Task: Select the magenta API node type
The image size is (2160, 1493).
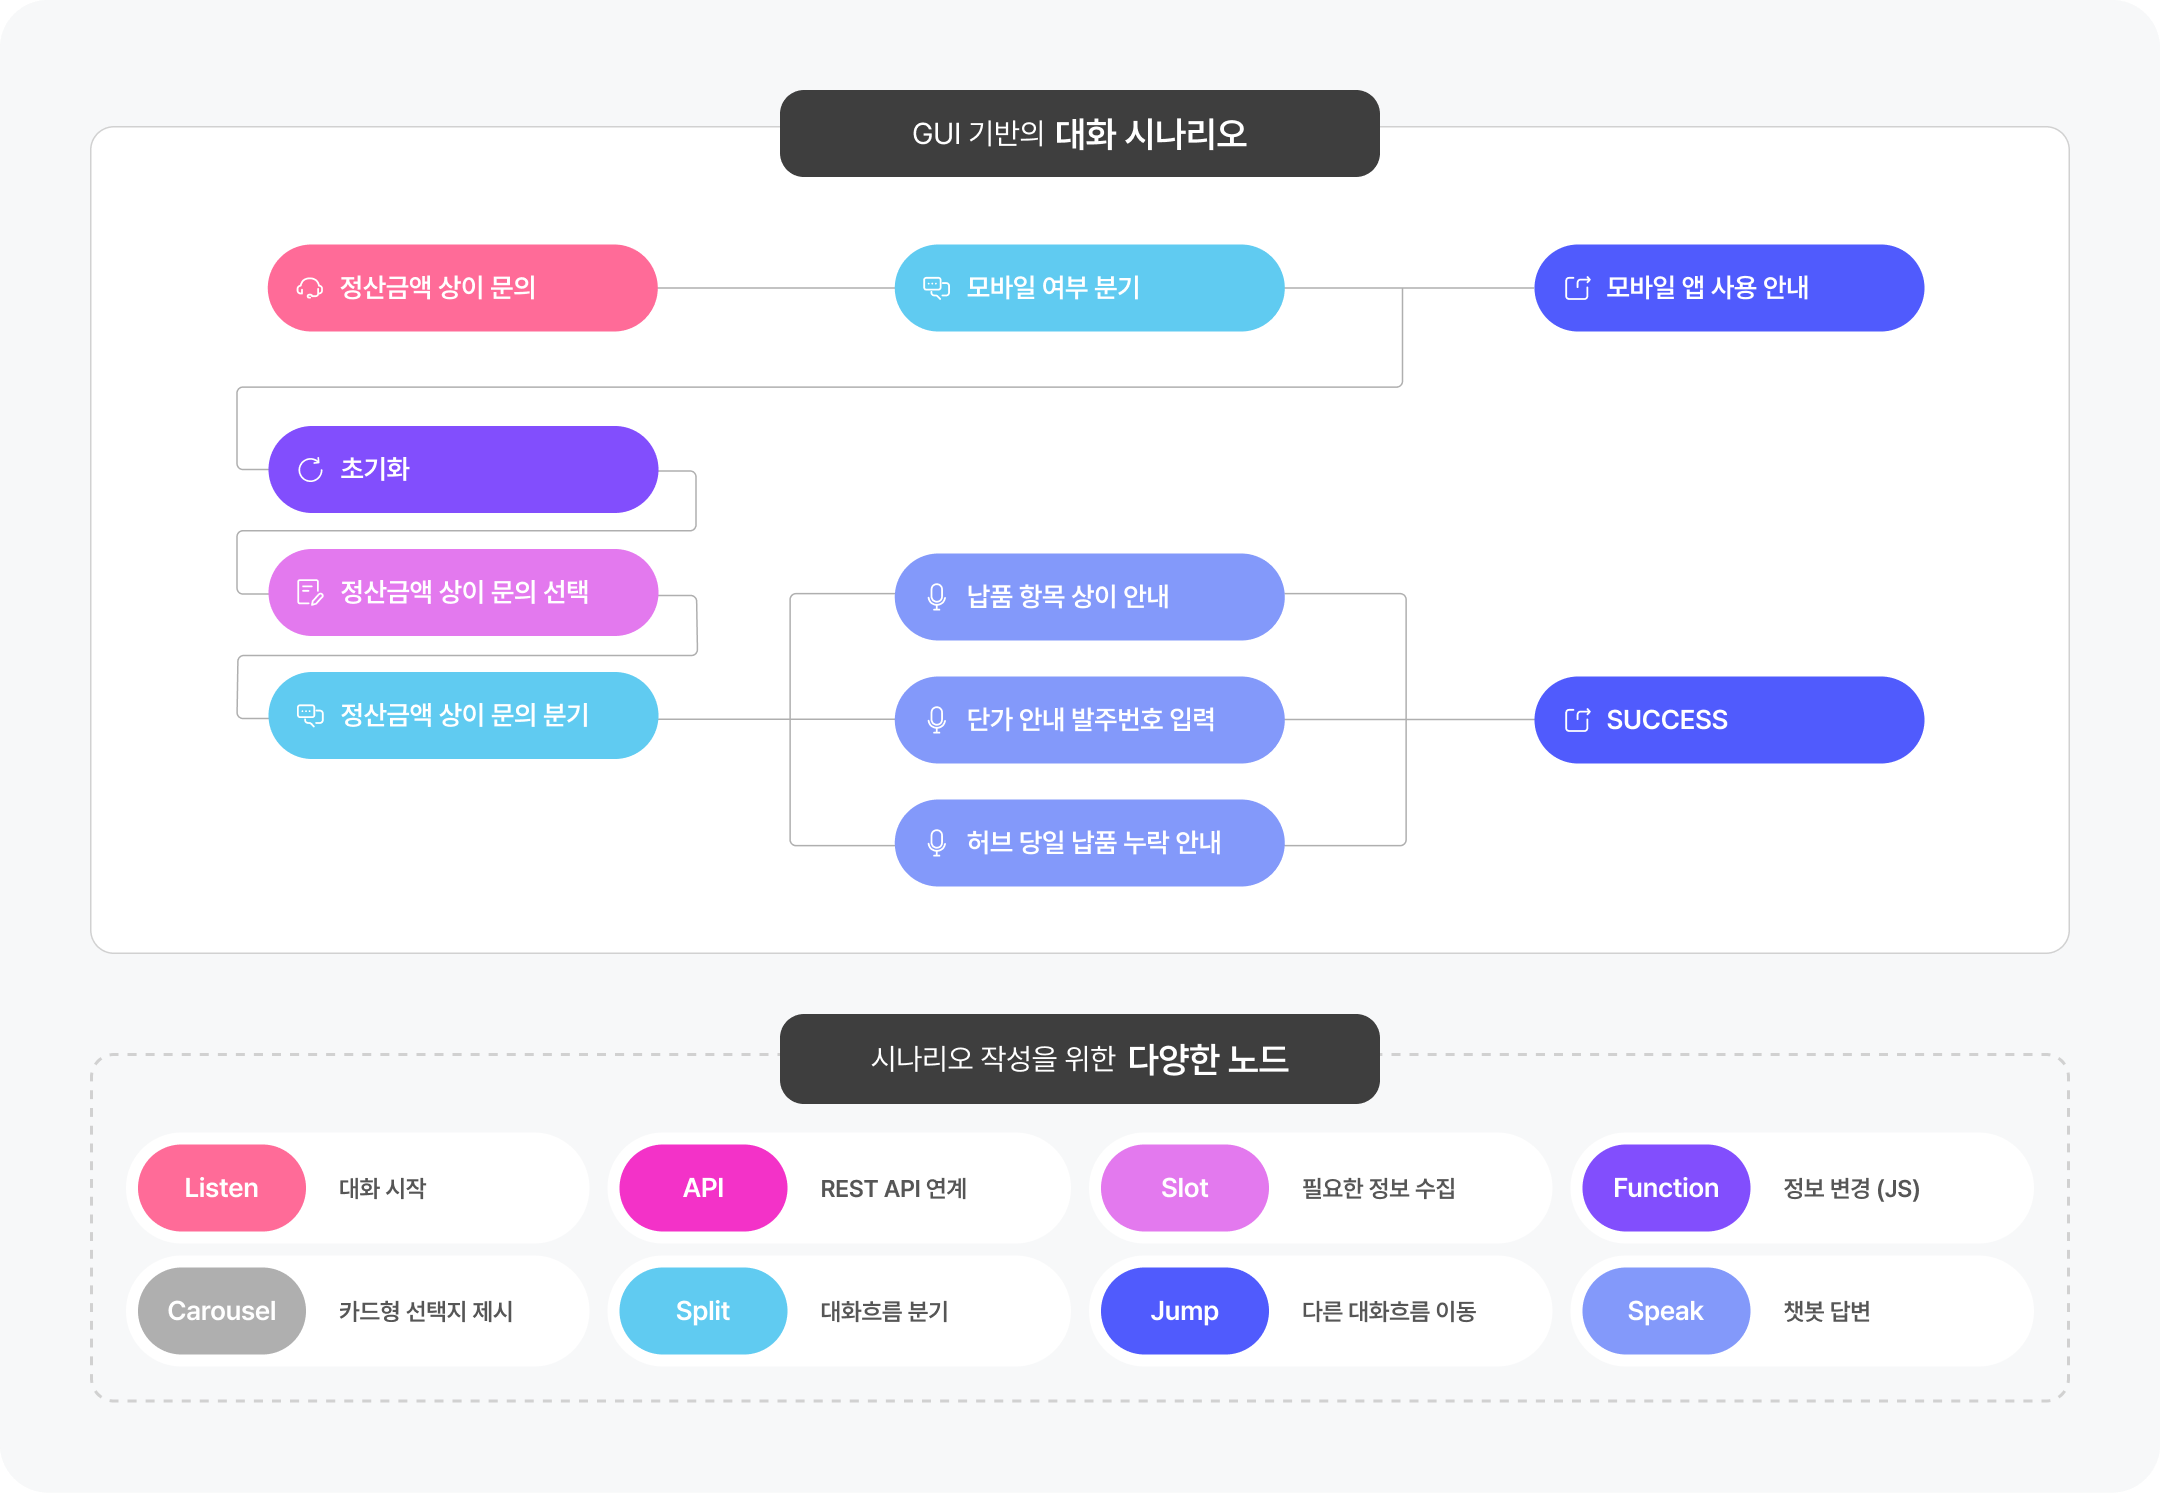Action: (x=703, y=1188)
